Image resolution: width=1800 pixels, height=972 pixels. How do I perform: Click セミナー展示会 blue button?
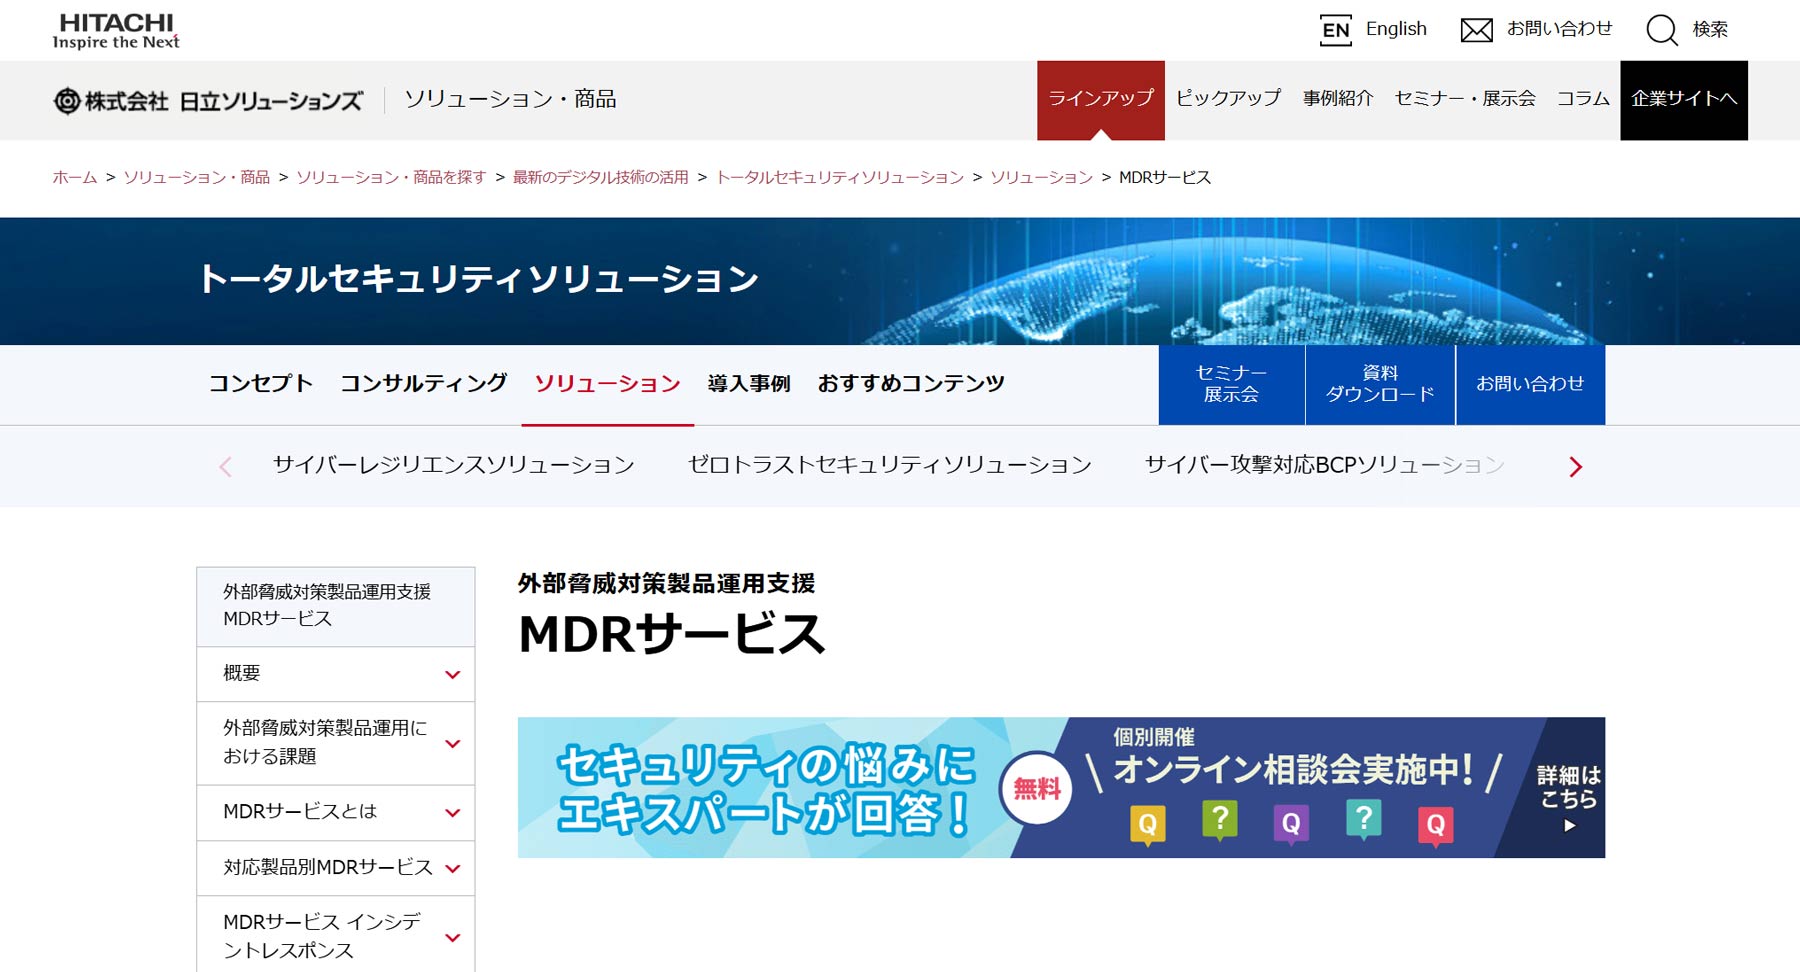click(1231, 385)
